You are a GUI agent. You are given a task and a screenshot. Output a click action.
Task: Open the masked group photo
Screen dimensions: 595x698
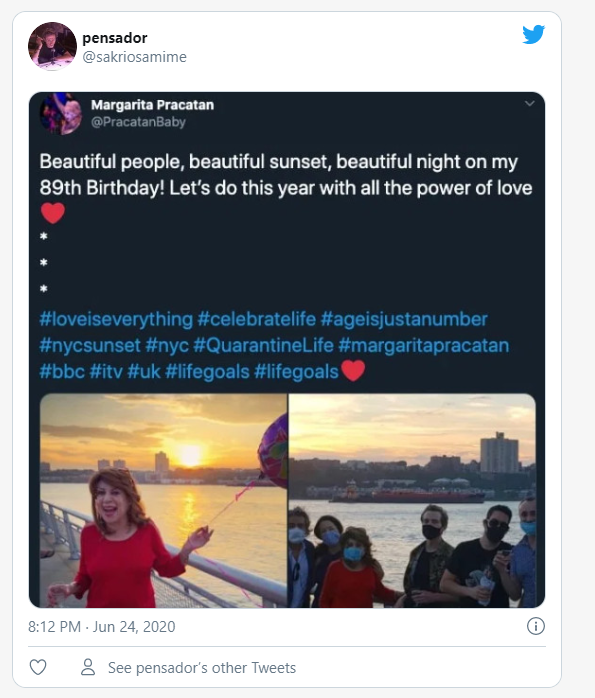click(x=412, y=500)
